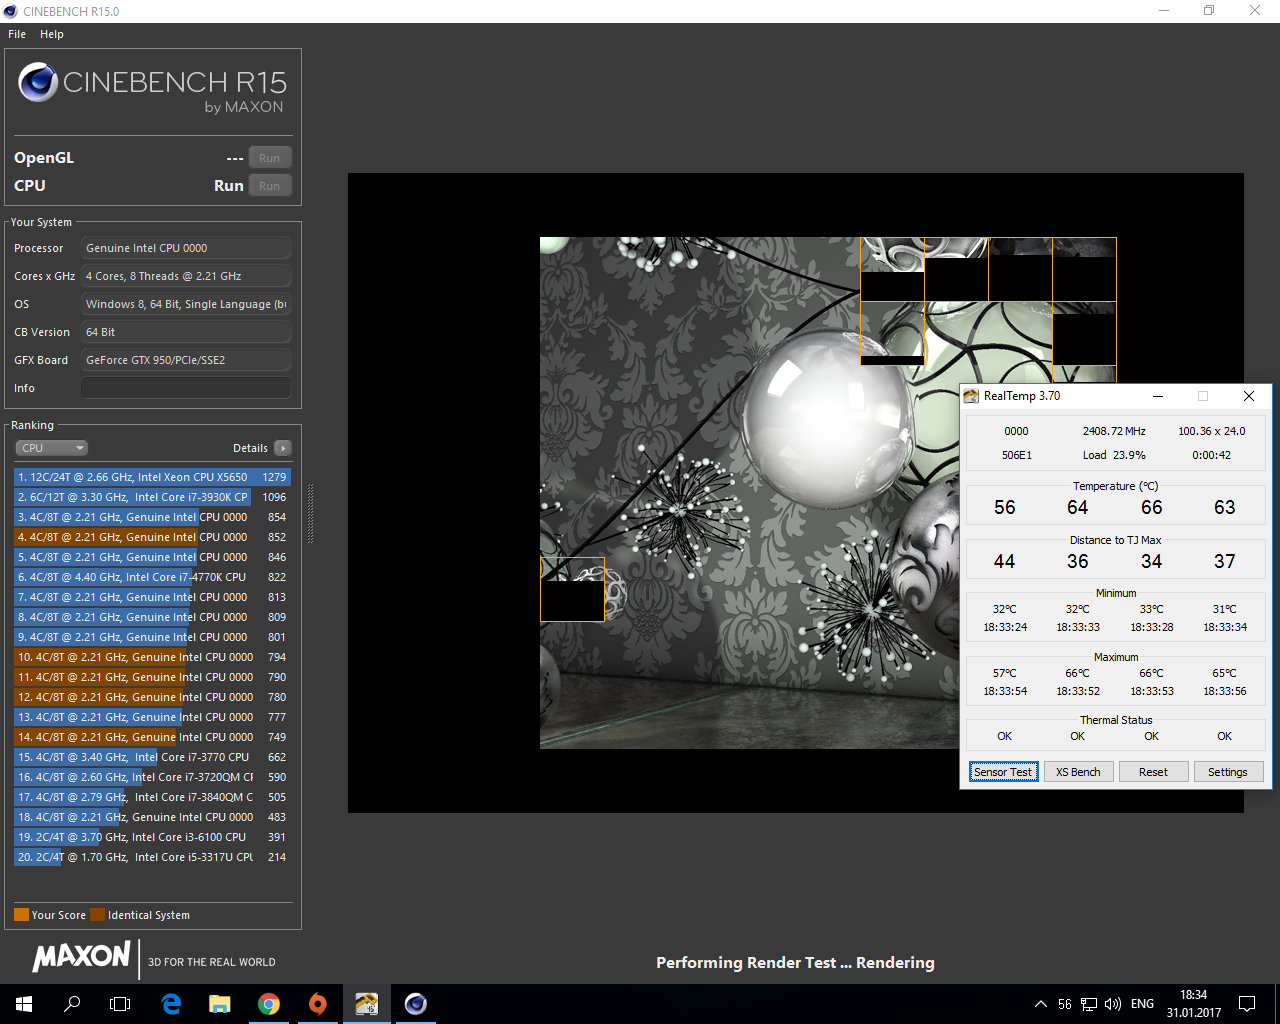Viewport: 1280px width, 1024px height.
Task: Open the Help menu
Action: [52, 34]
